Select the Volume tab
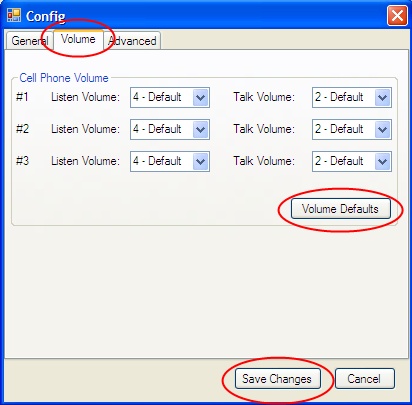This screenshot has height=405, width=412. click(78, 39)
